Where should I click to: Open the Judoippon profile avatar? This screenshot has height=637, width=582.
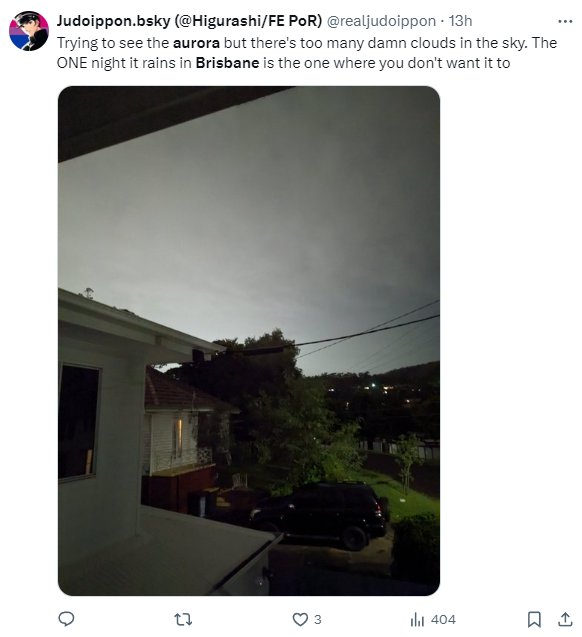[29, 31]
